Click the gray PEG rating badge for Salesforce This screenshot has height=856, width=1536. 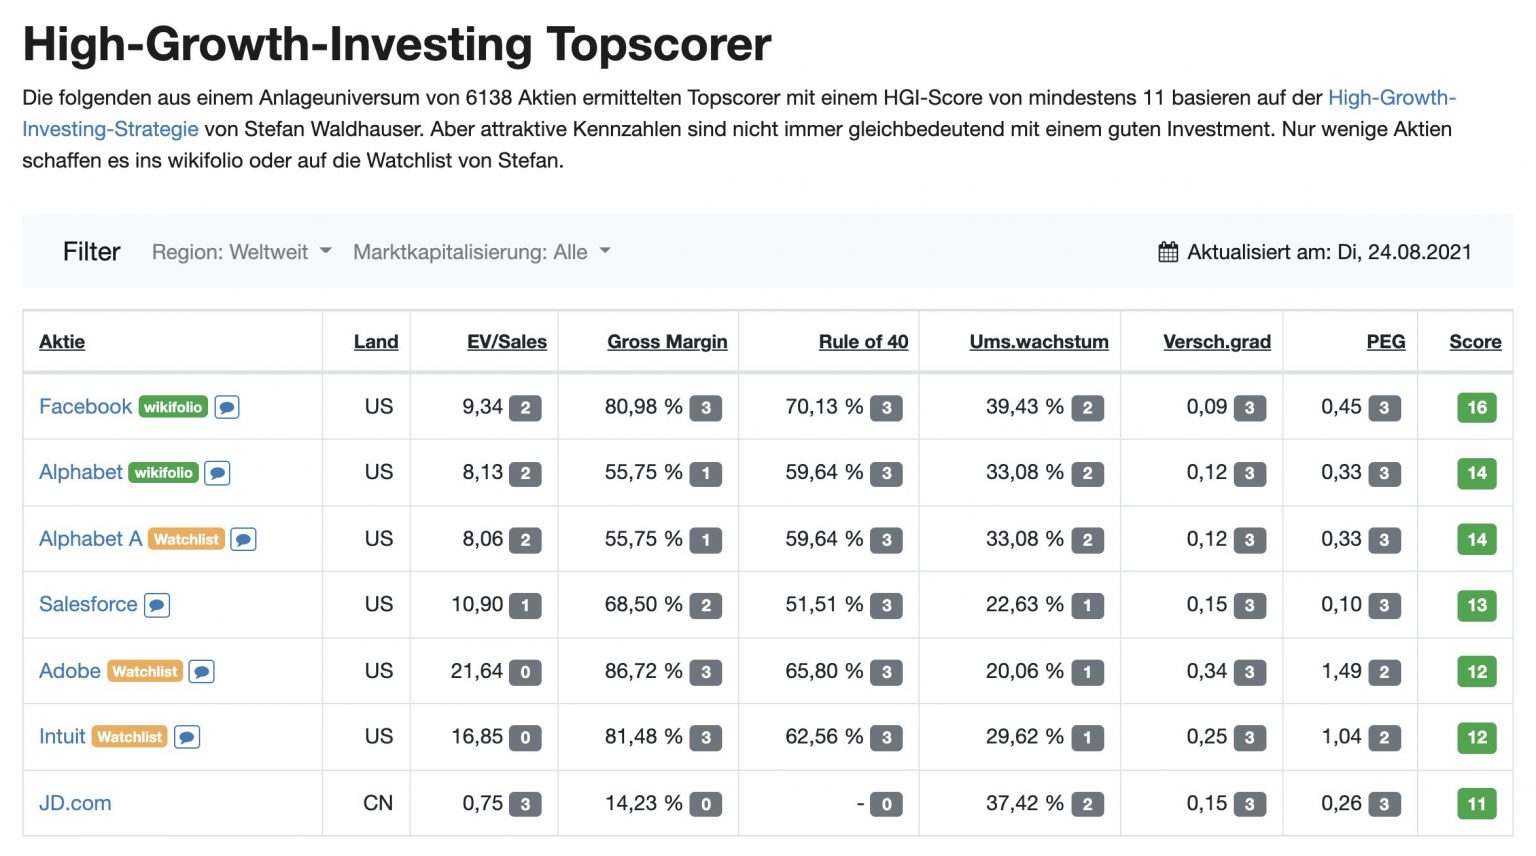(x=1383, y=605)
